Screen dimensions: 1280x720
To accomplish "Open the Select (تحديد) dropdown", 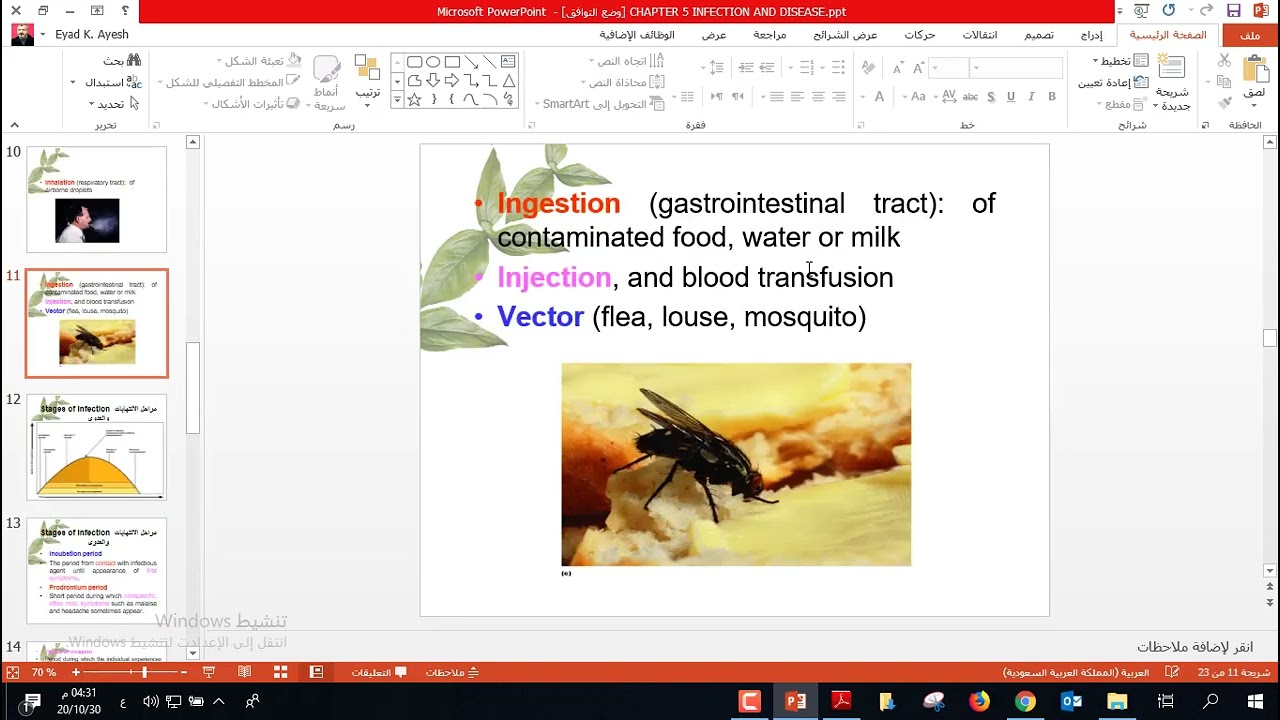I will pos(114,103).
